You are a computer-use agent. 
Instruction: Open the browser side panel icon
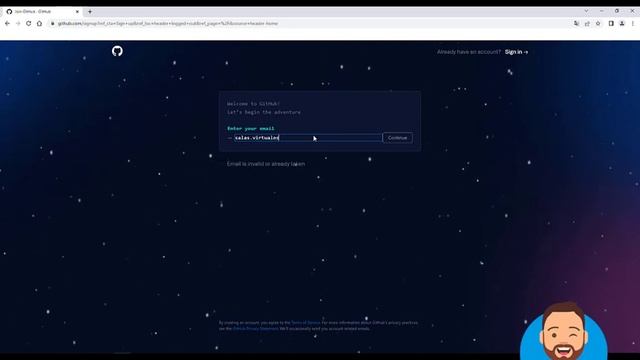click(611, 24)
